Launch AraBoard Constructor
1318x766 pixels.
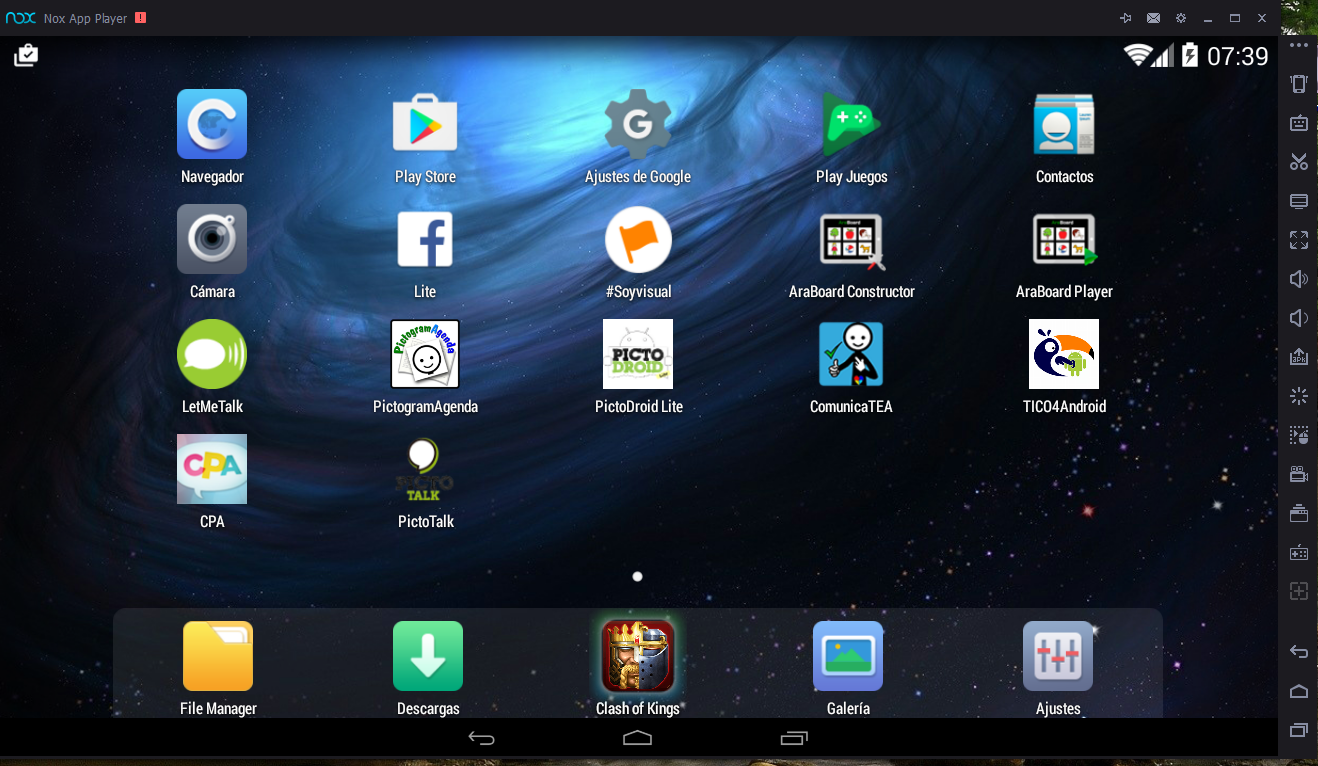point(851,241)
